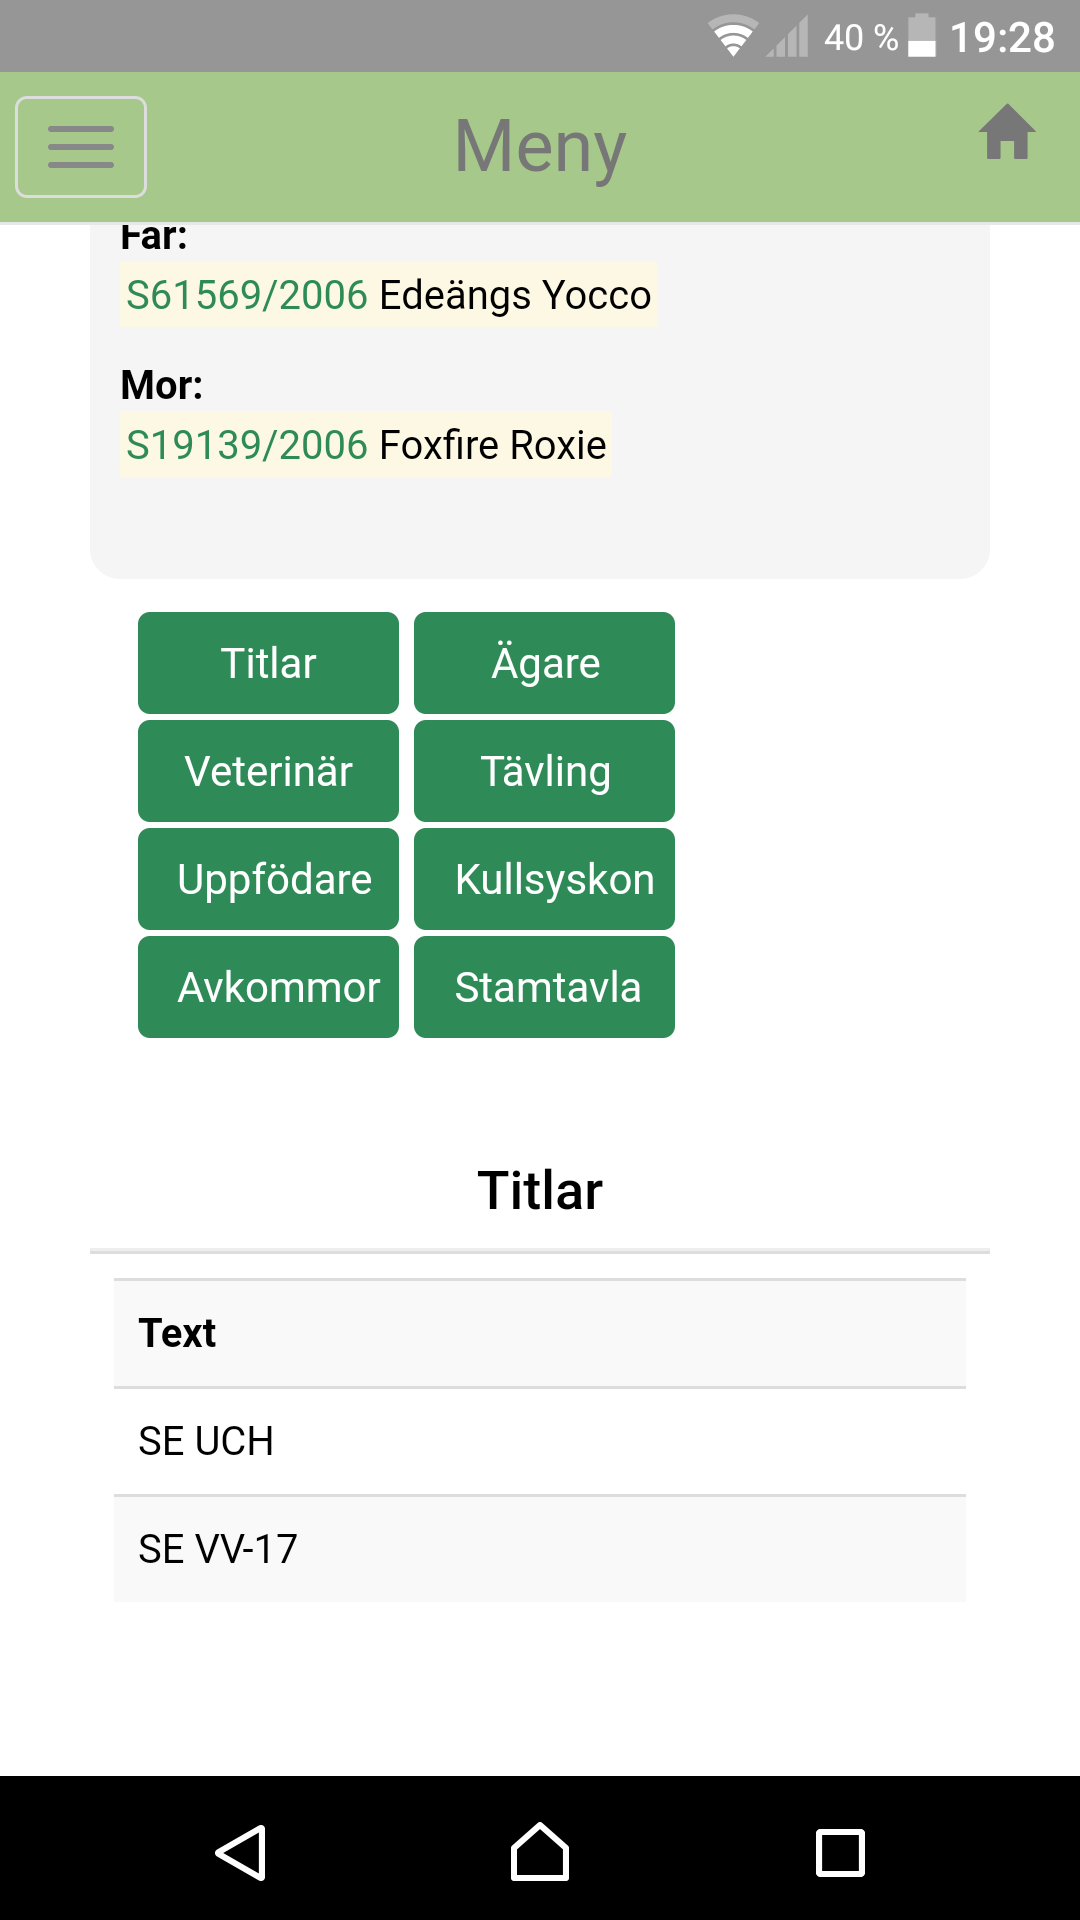1080x1920 pixels.
Task: Open dam link S19139/2006 Foxfire Roxie
Action: [x=366, y=445]
